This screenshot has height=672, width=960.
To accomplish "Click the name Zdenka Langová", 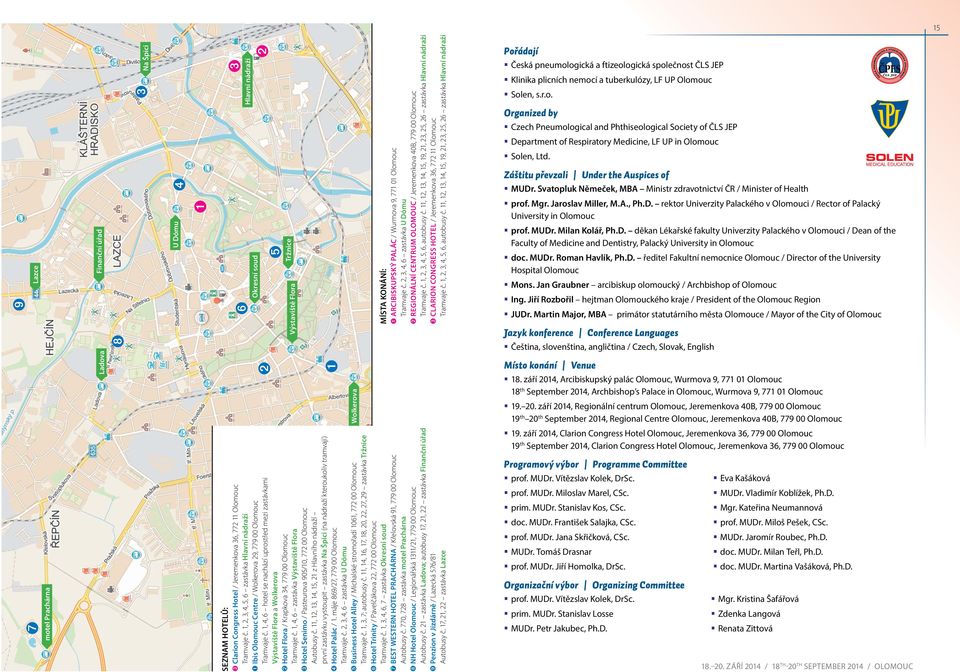I will [x=749, y=613].
